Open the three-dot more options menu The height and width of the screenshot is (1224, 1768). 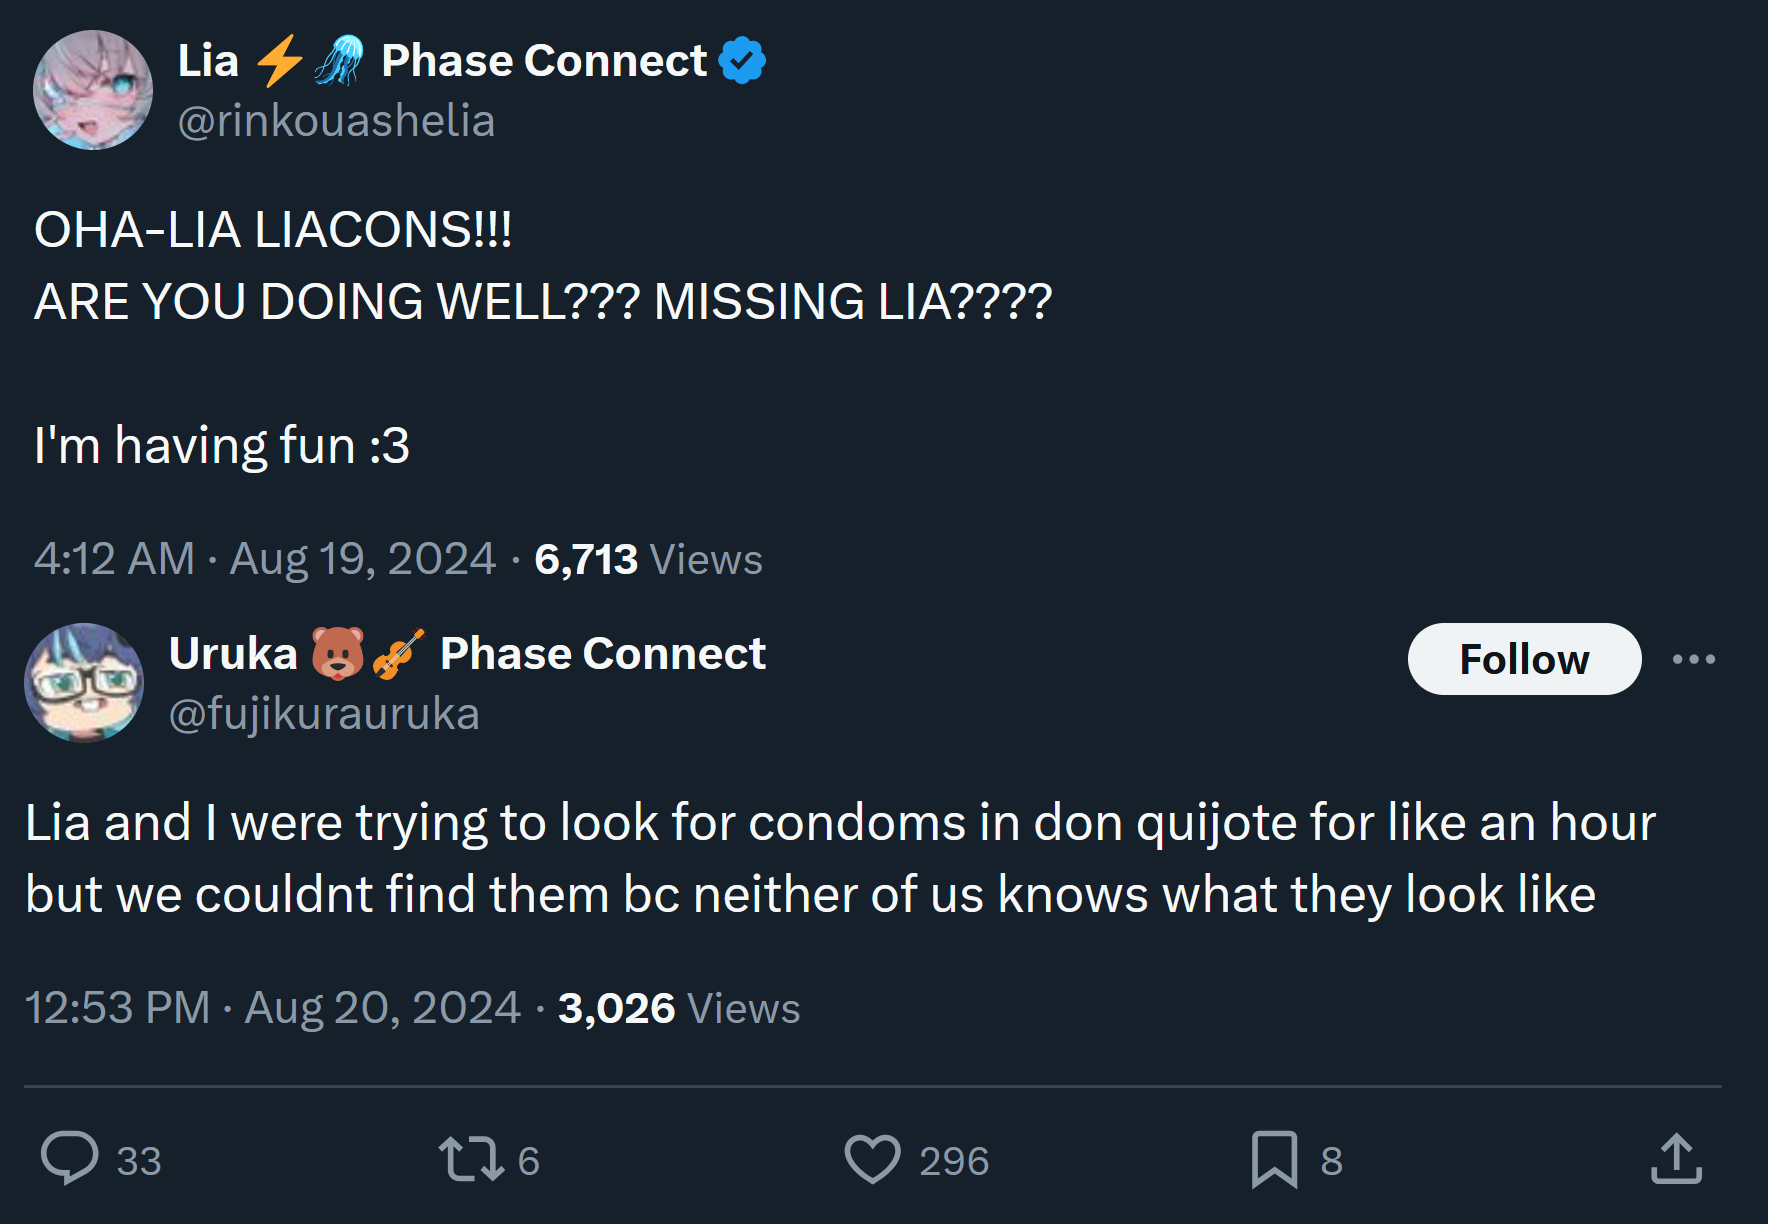(1694, 659)
